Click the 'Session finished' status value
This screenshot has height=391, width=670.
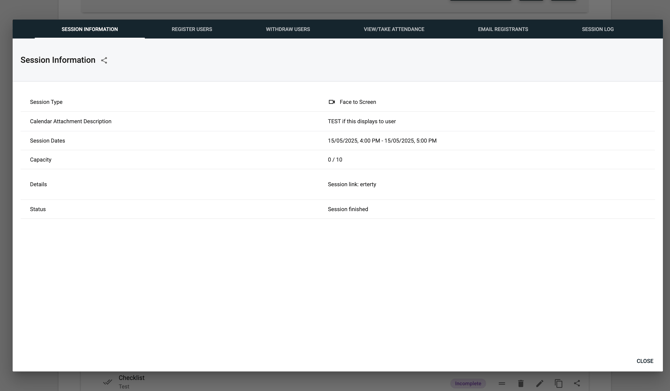[348, 209]
